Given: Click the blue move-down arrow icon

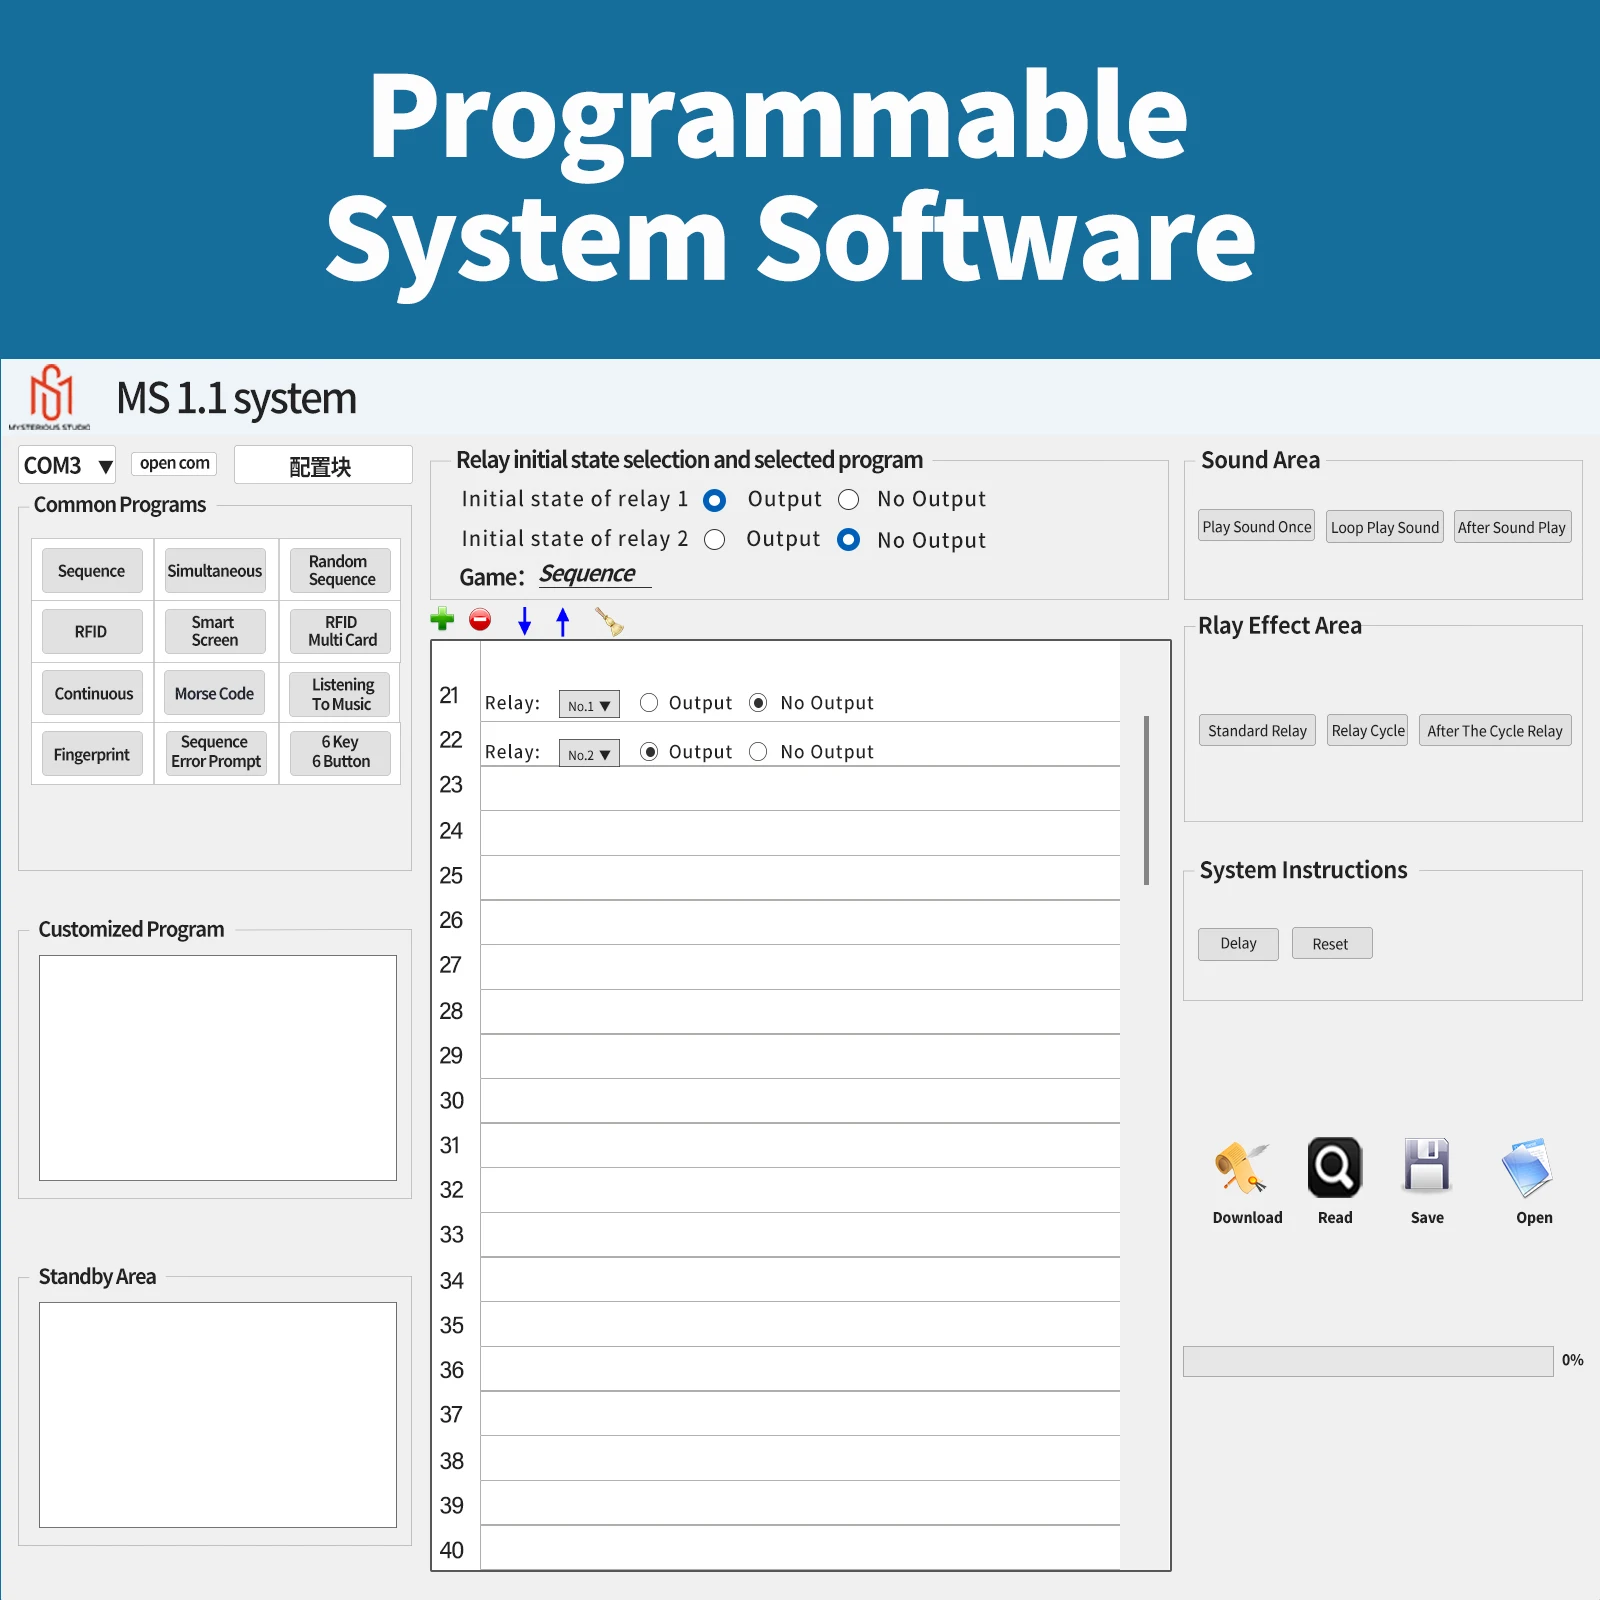Looking at the screenshot, I should pyautogui.click(x=524, y=621).
